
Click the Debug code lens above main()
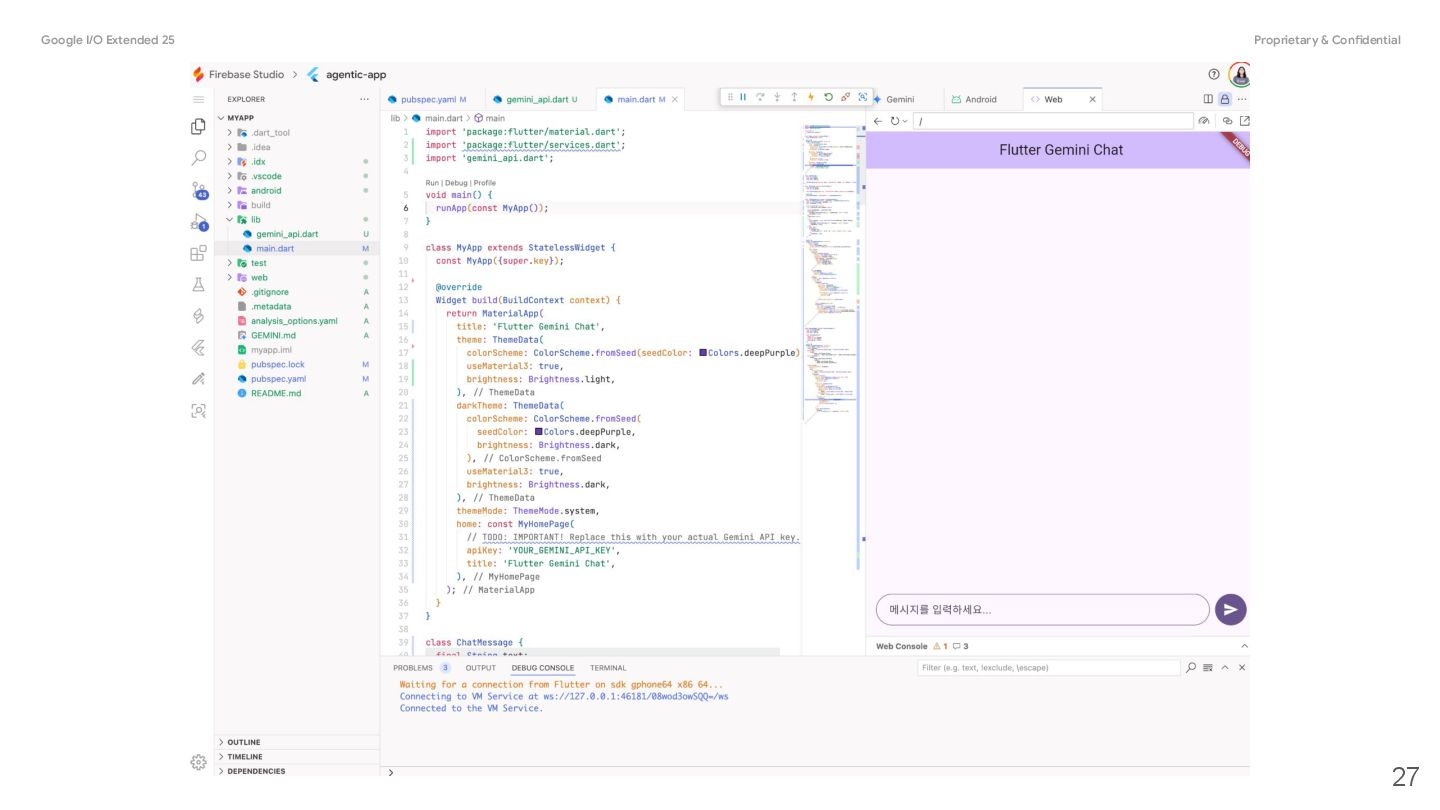click(x=456, y=183)
